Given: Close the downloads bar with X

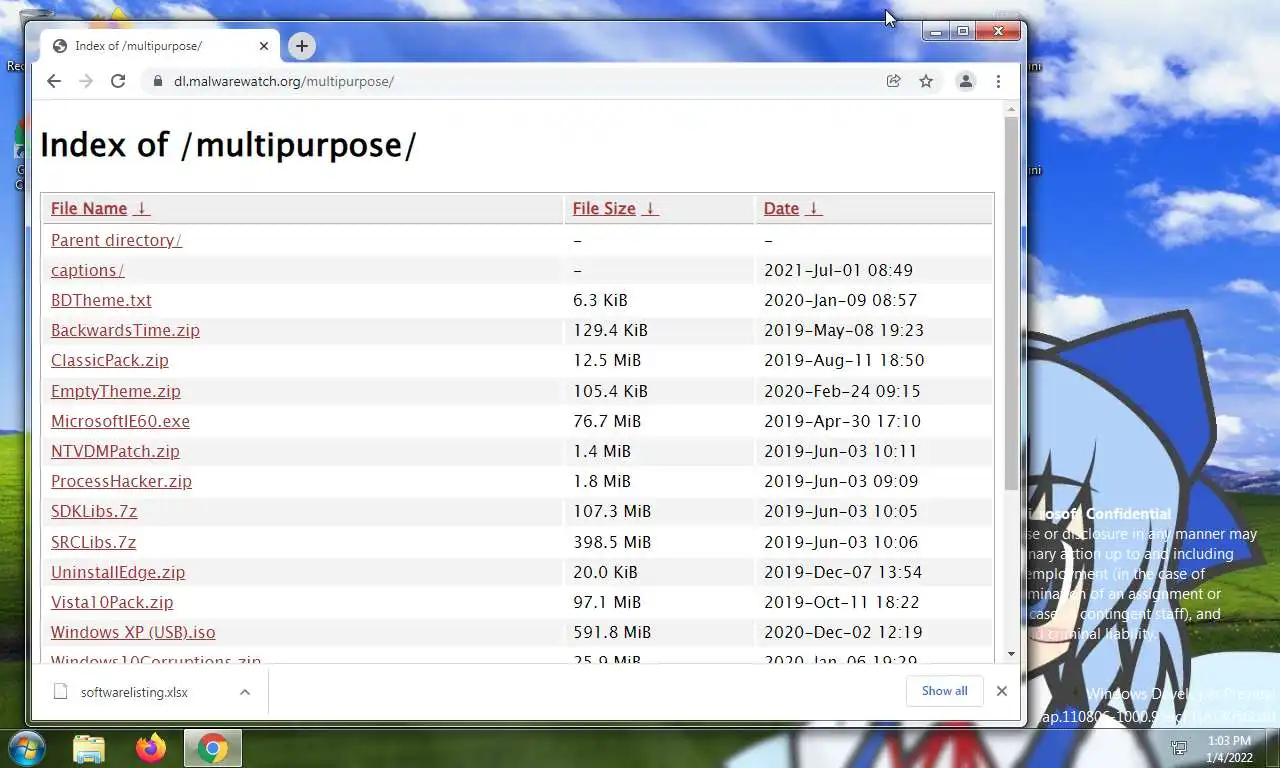Looking at the screenshot, I should pyautogui.click(x=1001, y=691).
